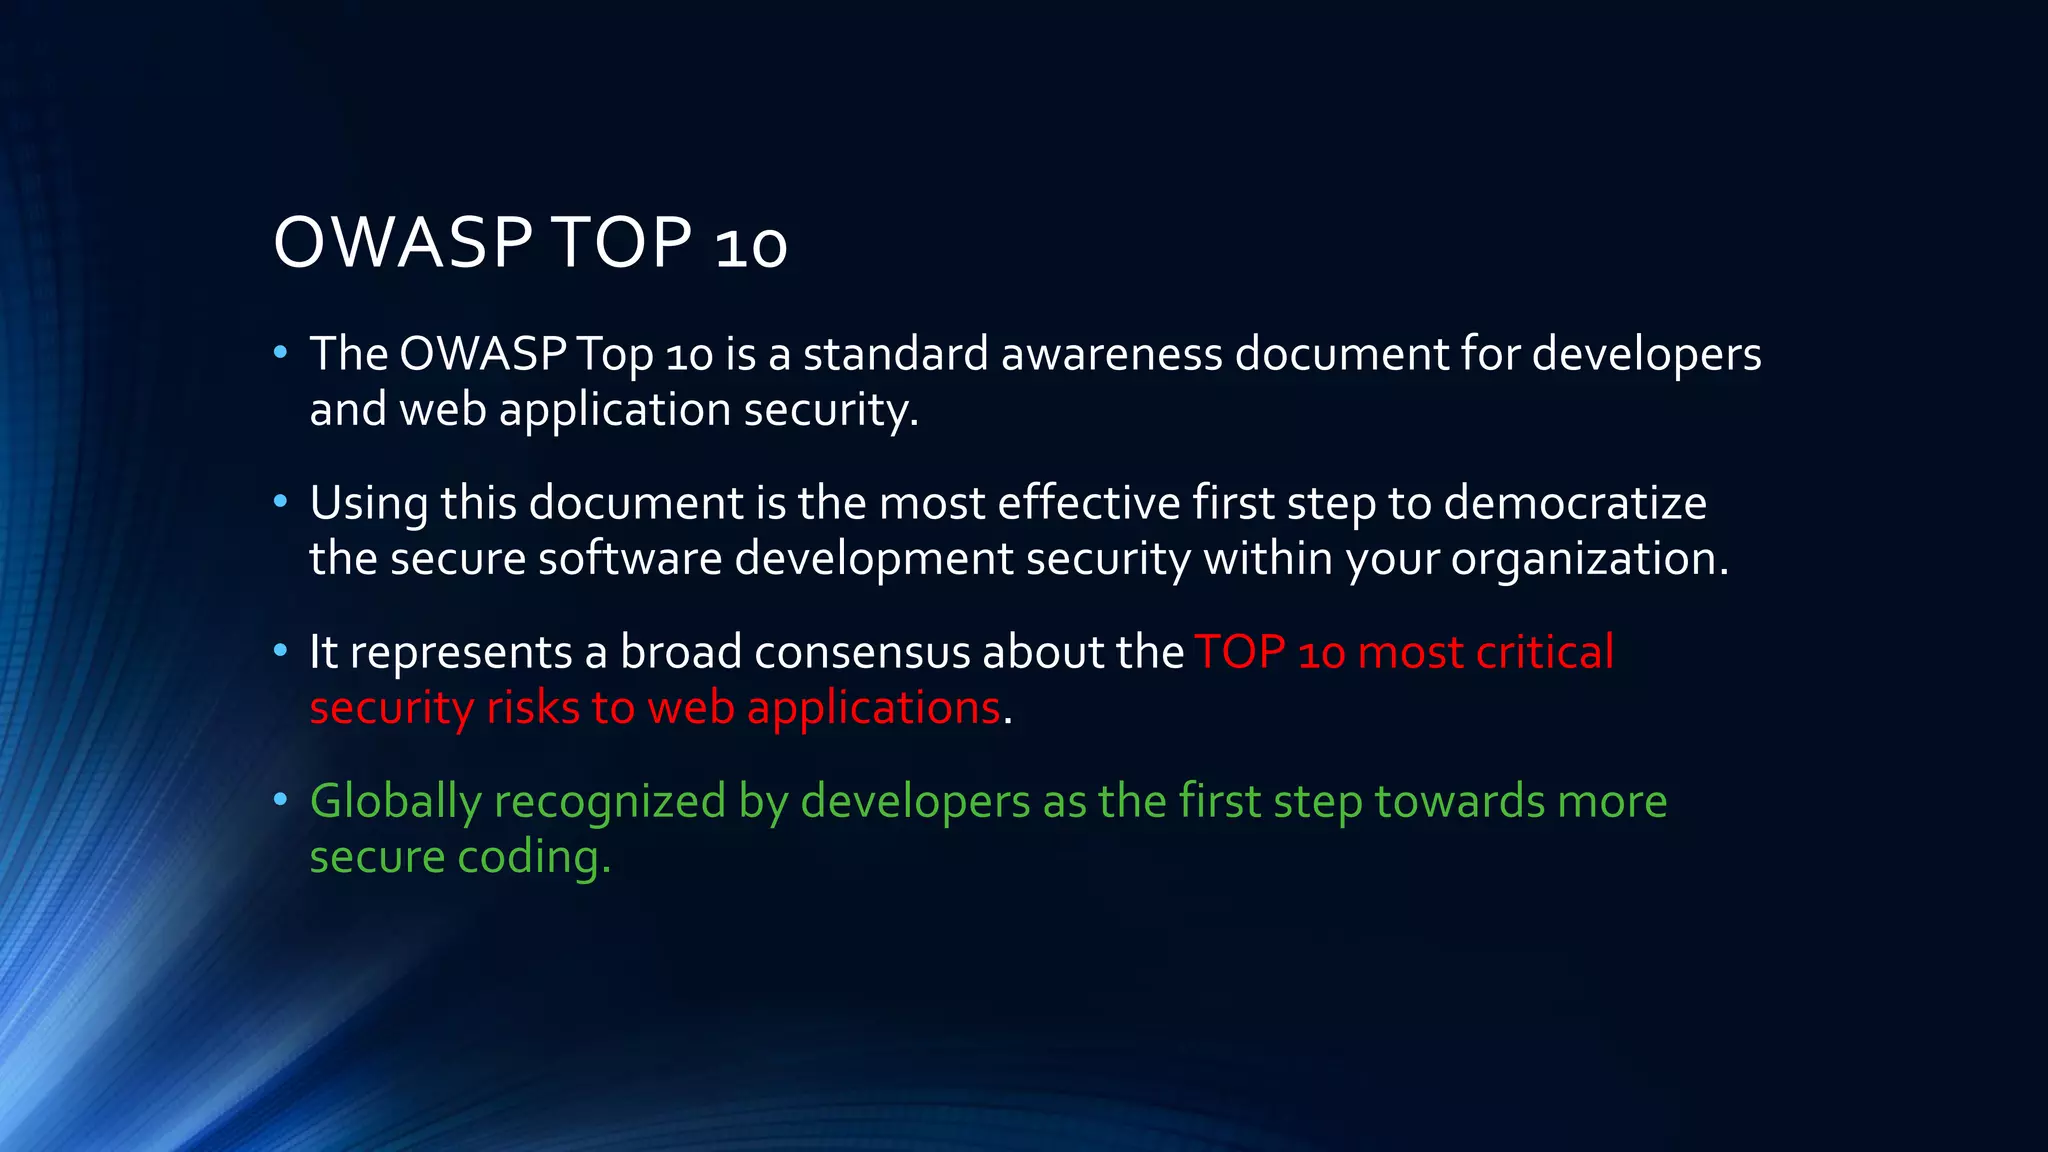Click 'The OWASP Top 10 is' text
This screenshot has height=1152, width=2048.
click(x=532, y=354)
